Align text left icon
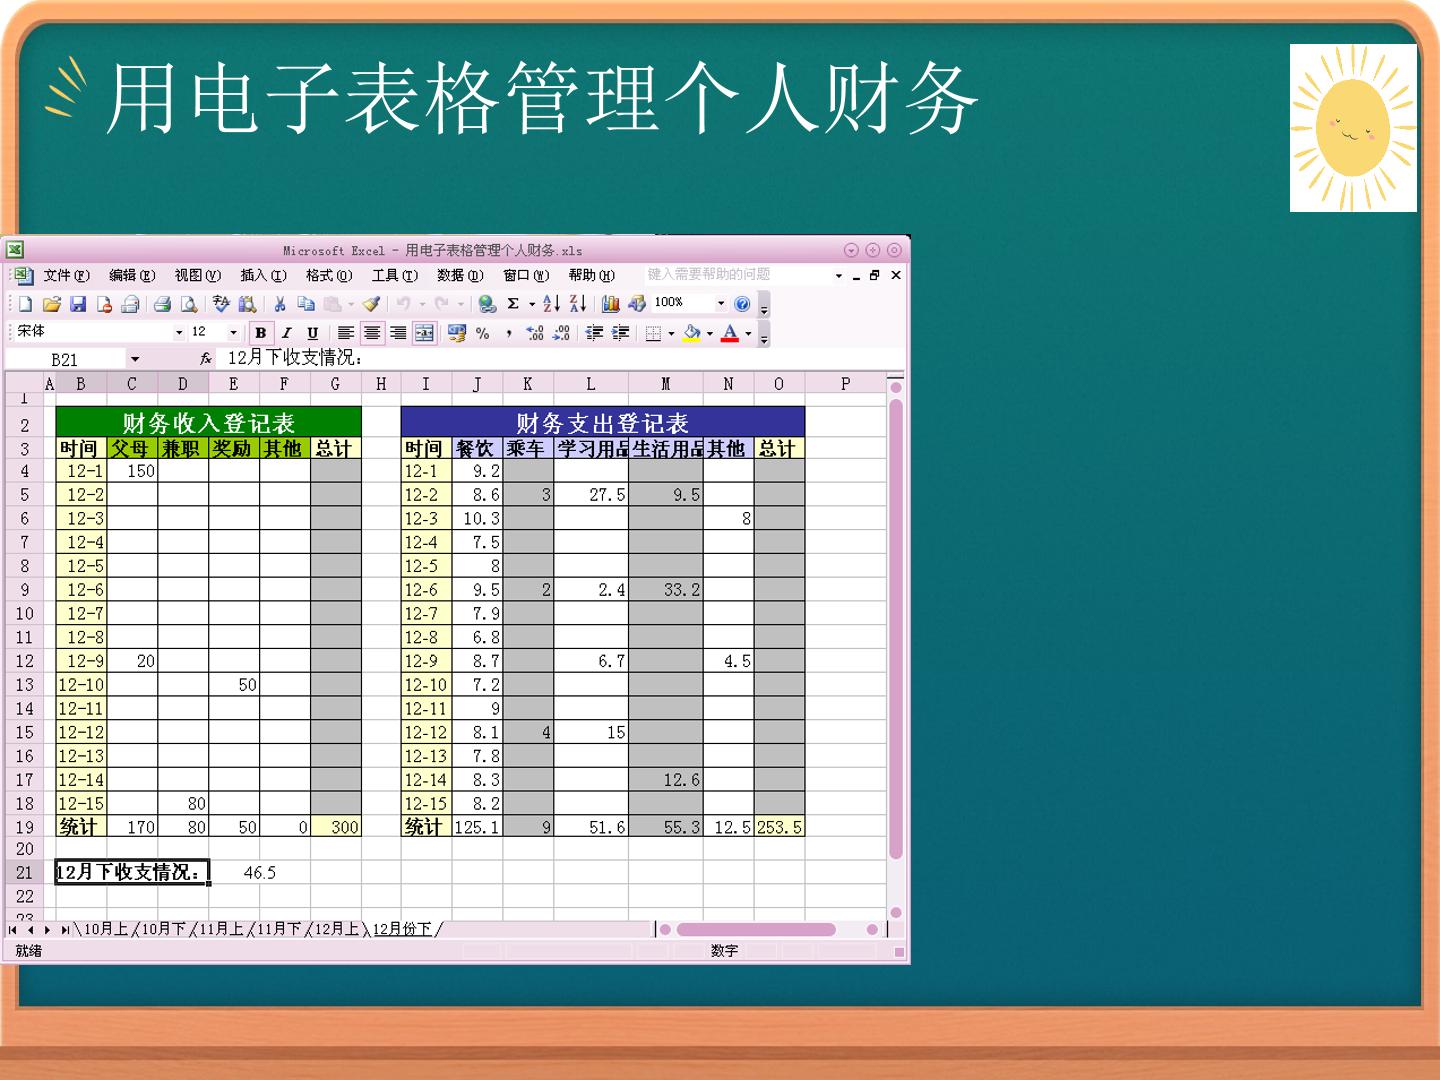1440x1080 pixels. pos(346,333)
